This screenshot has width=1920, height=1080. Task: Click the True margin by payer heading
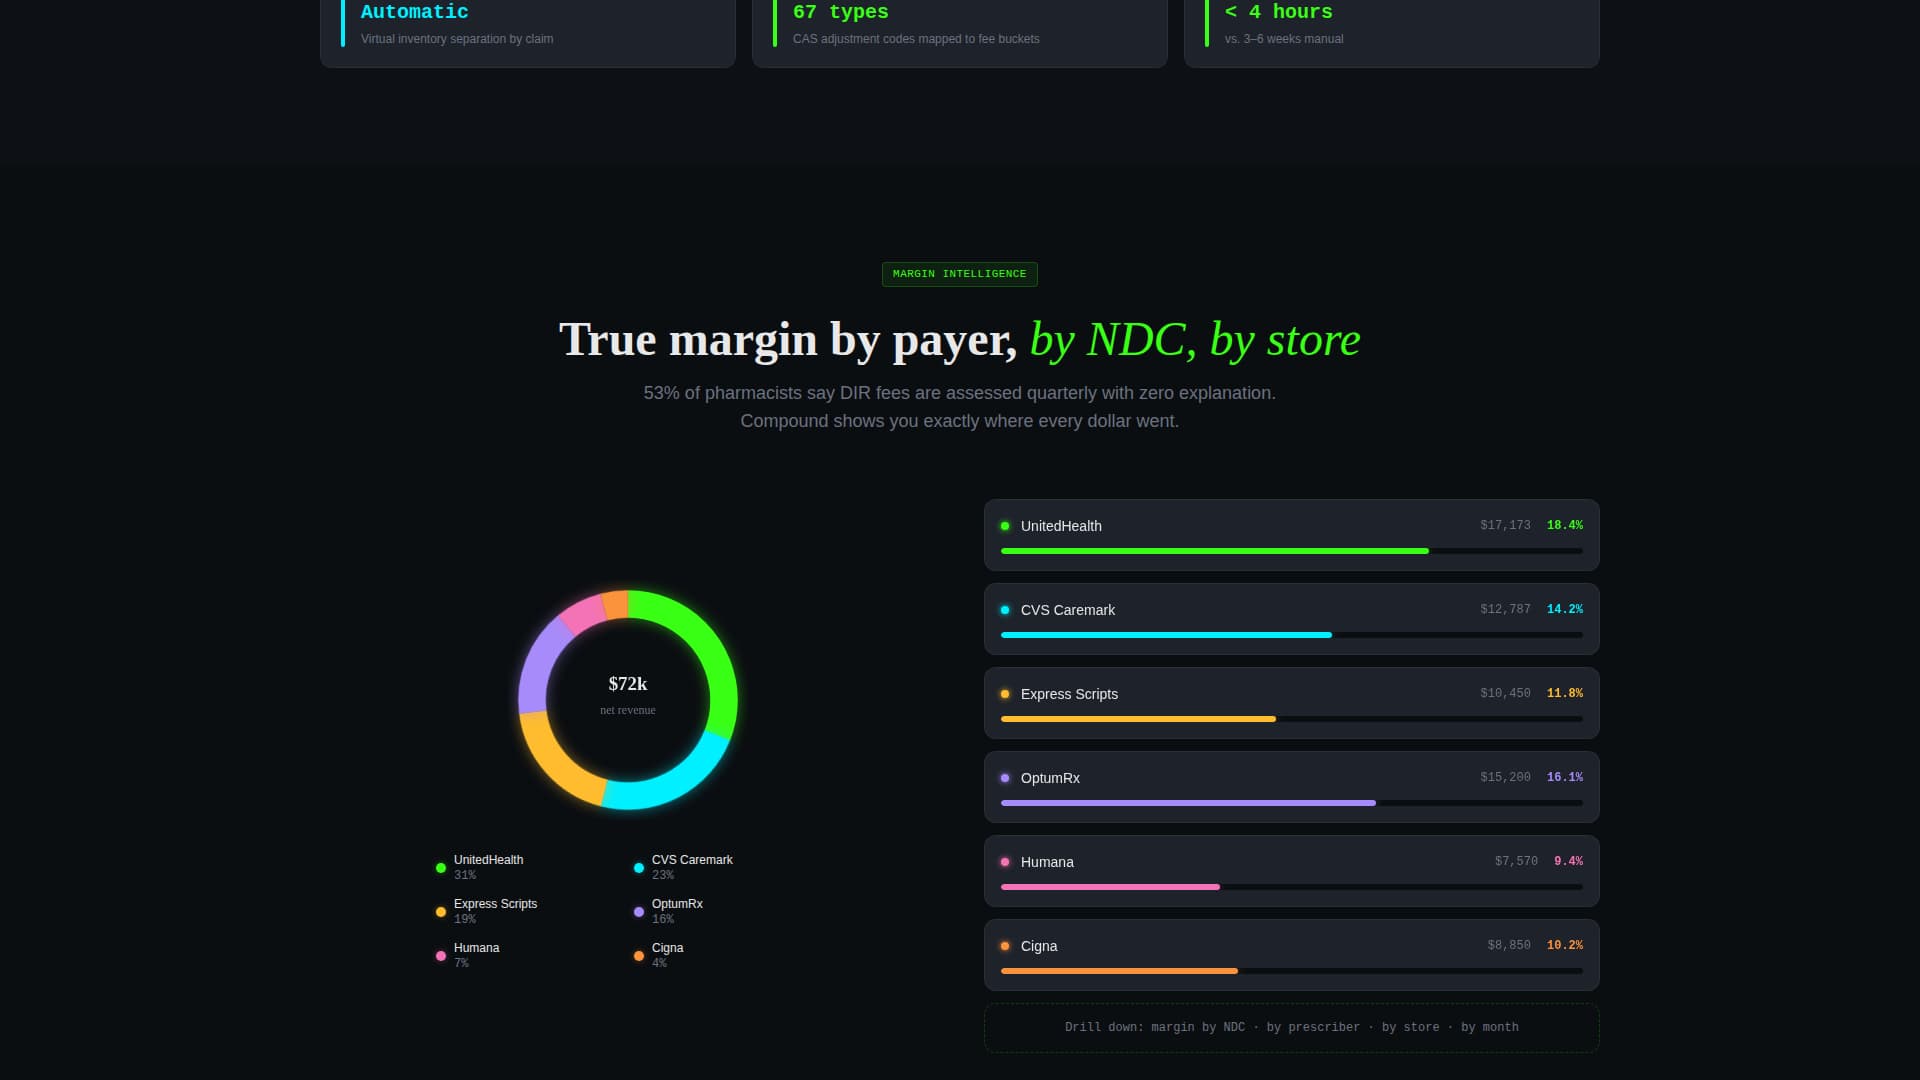click(959, 339)
